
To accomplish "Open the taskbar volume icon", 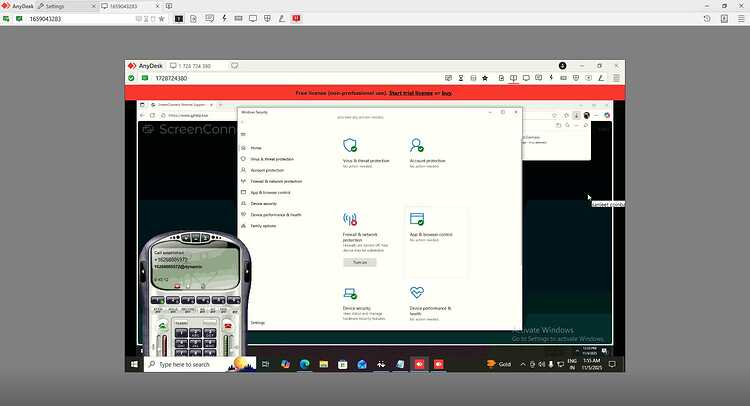I will [x=541, y=364].
